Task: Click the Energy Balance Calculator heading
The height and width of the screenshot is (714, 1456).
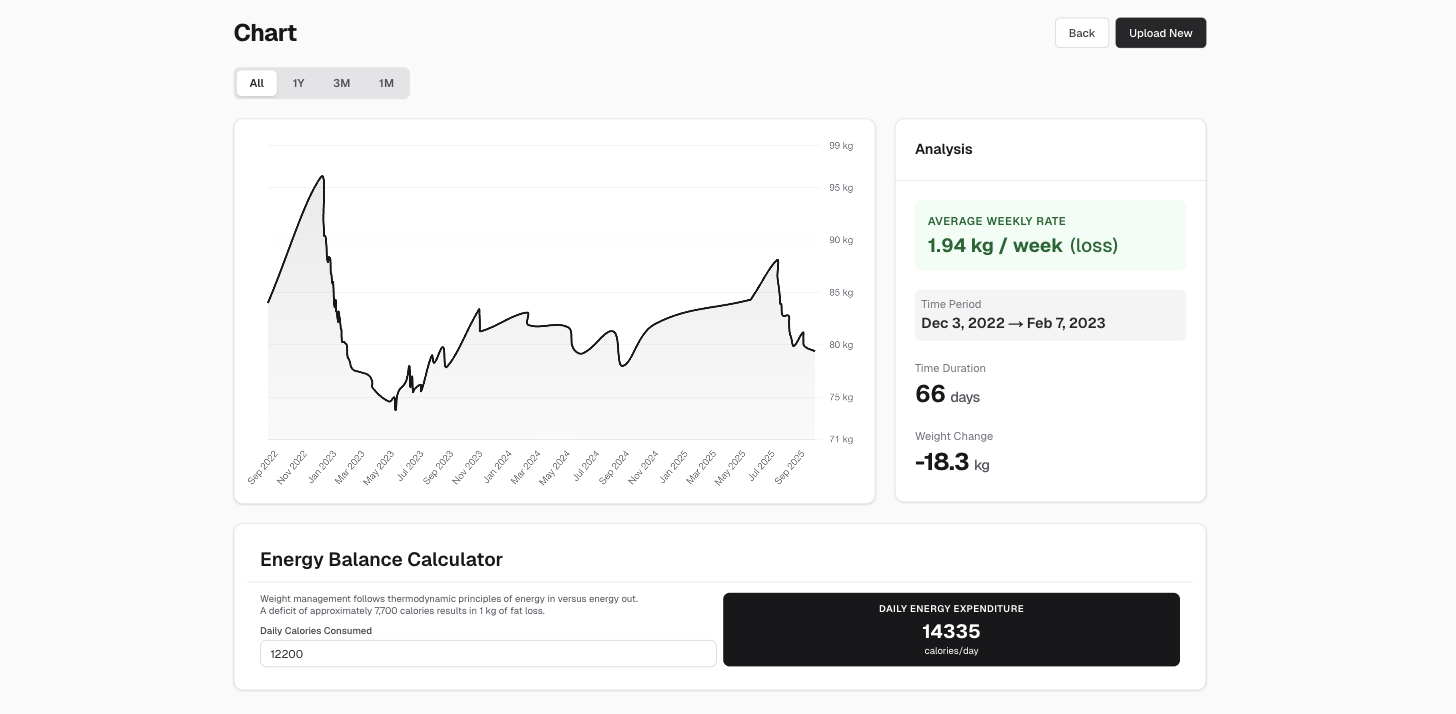Action: tap(381, 559)
